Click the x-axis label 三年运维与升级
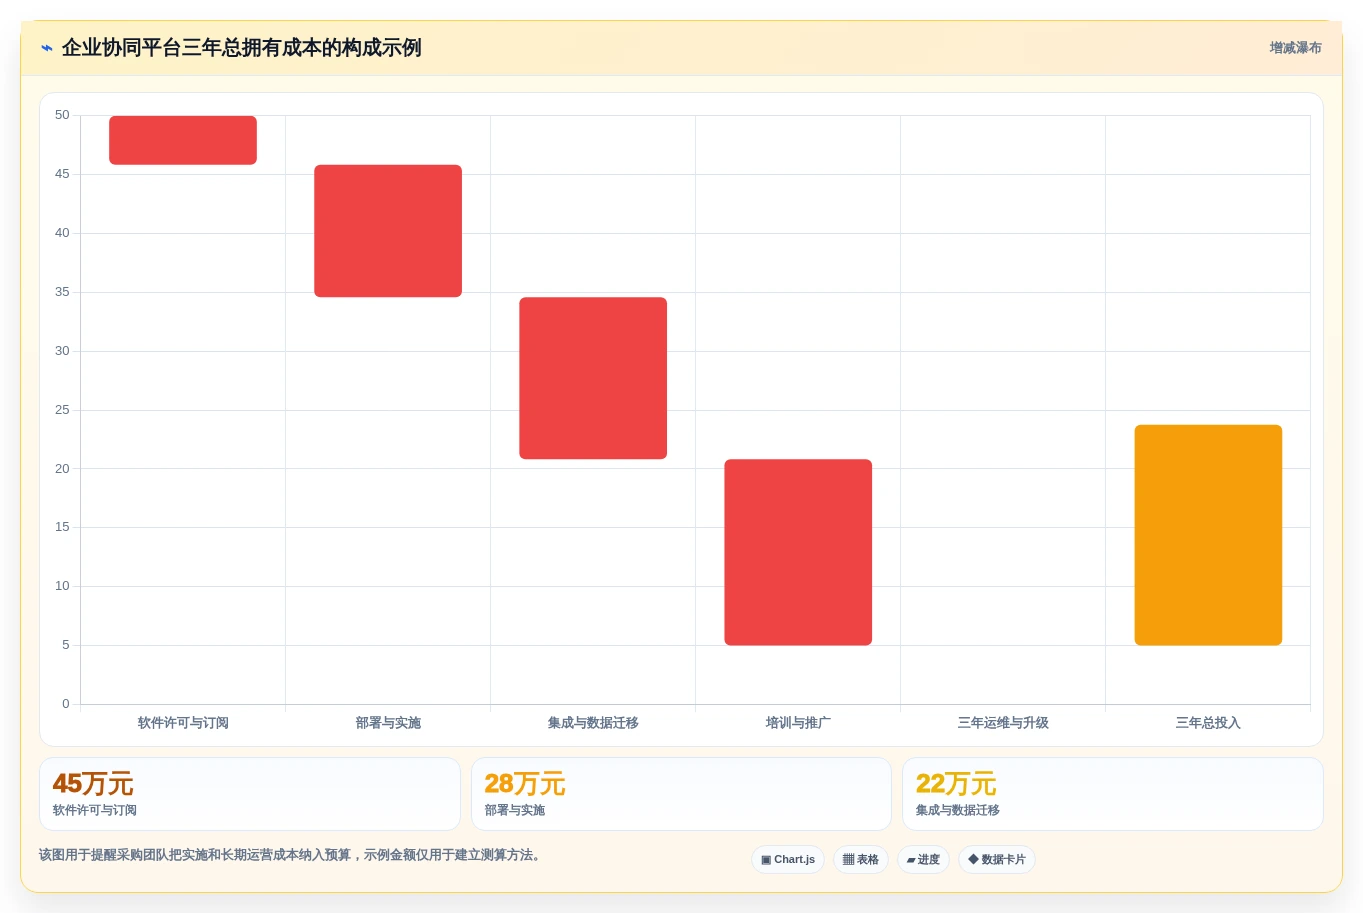 coord(1003,723)
